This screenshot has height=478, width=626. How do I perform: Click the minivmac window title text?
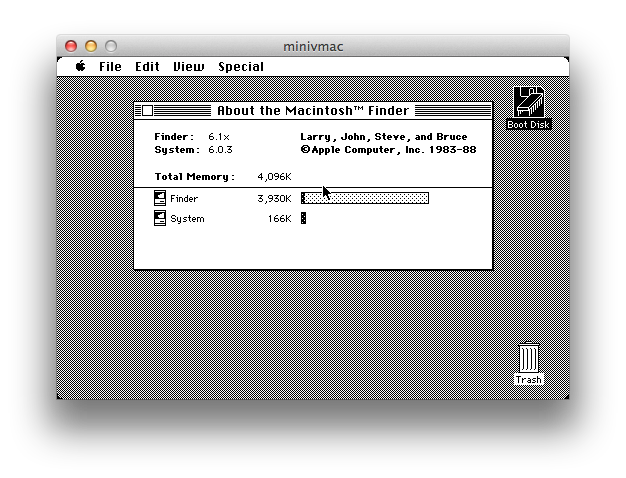click(x=313, y=47)
